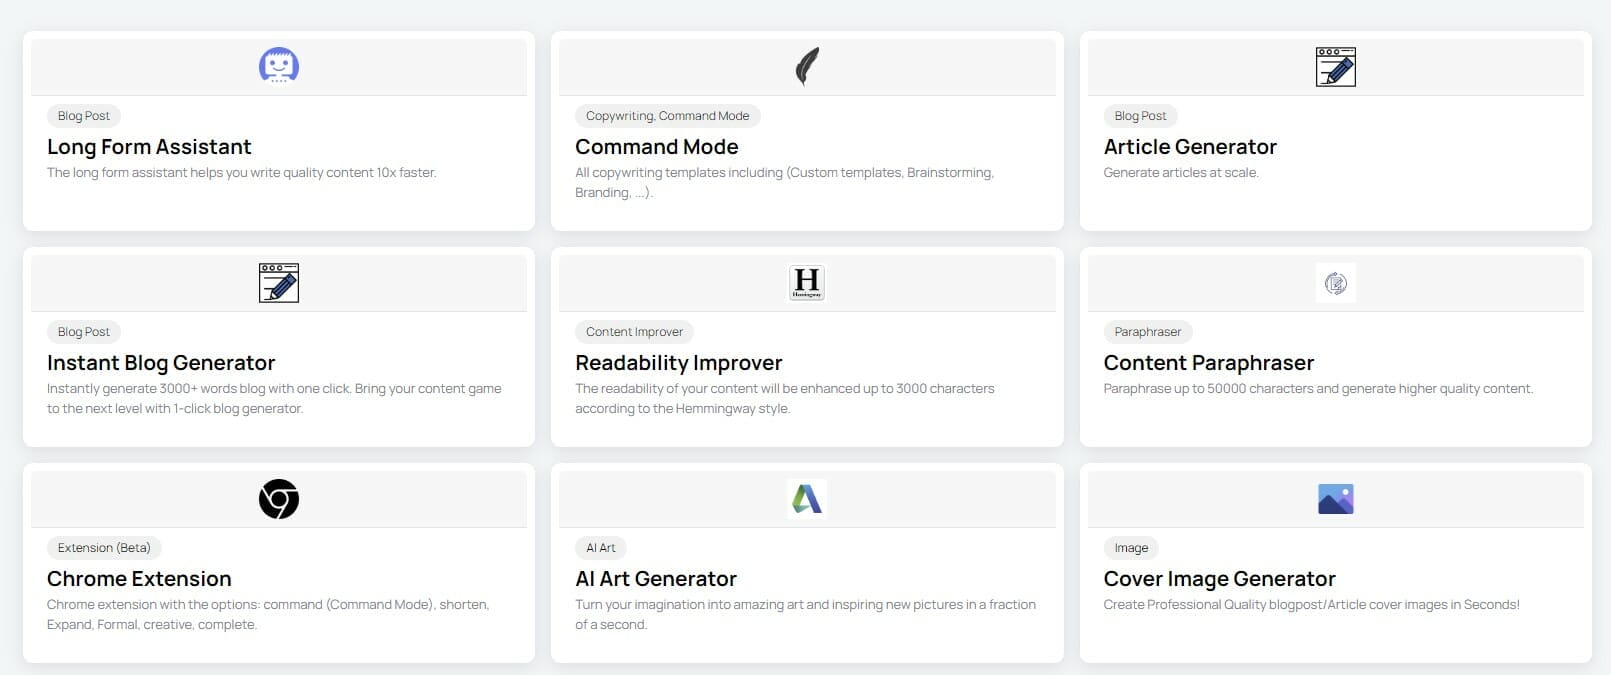
Task: Click the Instant Blog Generator pencil-window icon
Action: [279, 283]
